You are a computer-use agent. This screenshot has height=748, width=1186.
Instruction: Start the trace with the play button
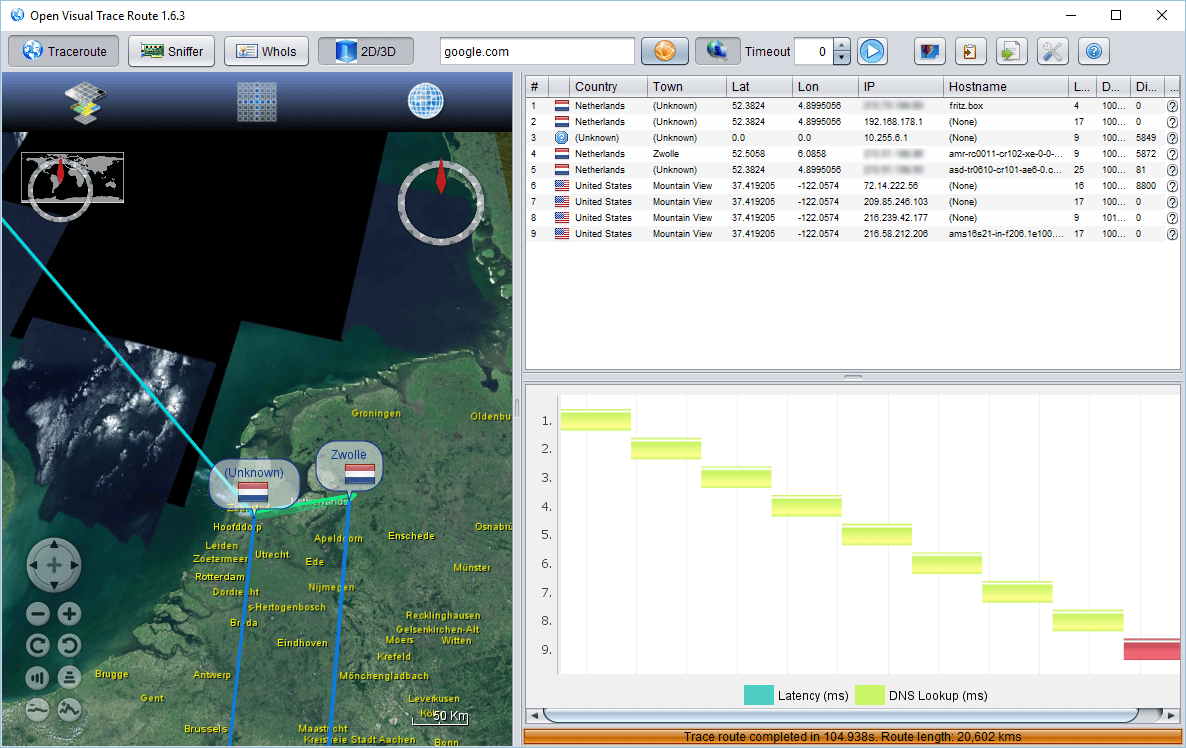tap(871, 51)
